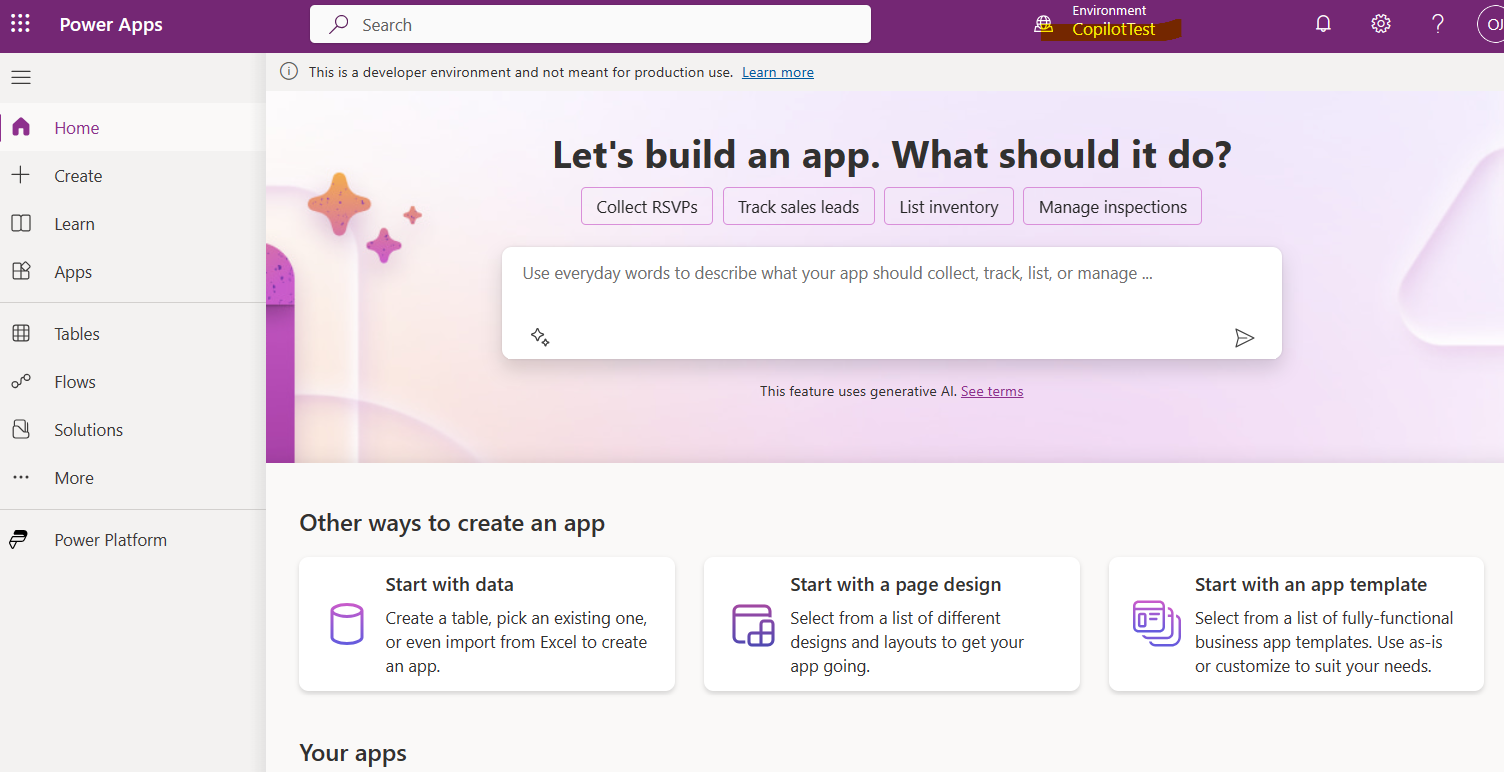Open Apps in the sidebar
This screenshot has width=1504, height=772.
133,271
